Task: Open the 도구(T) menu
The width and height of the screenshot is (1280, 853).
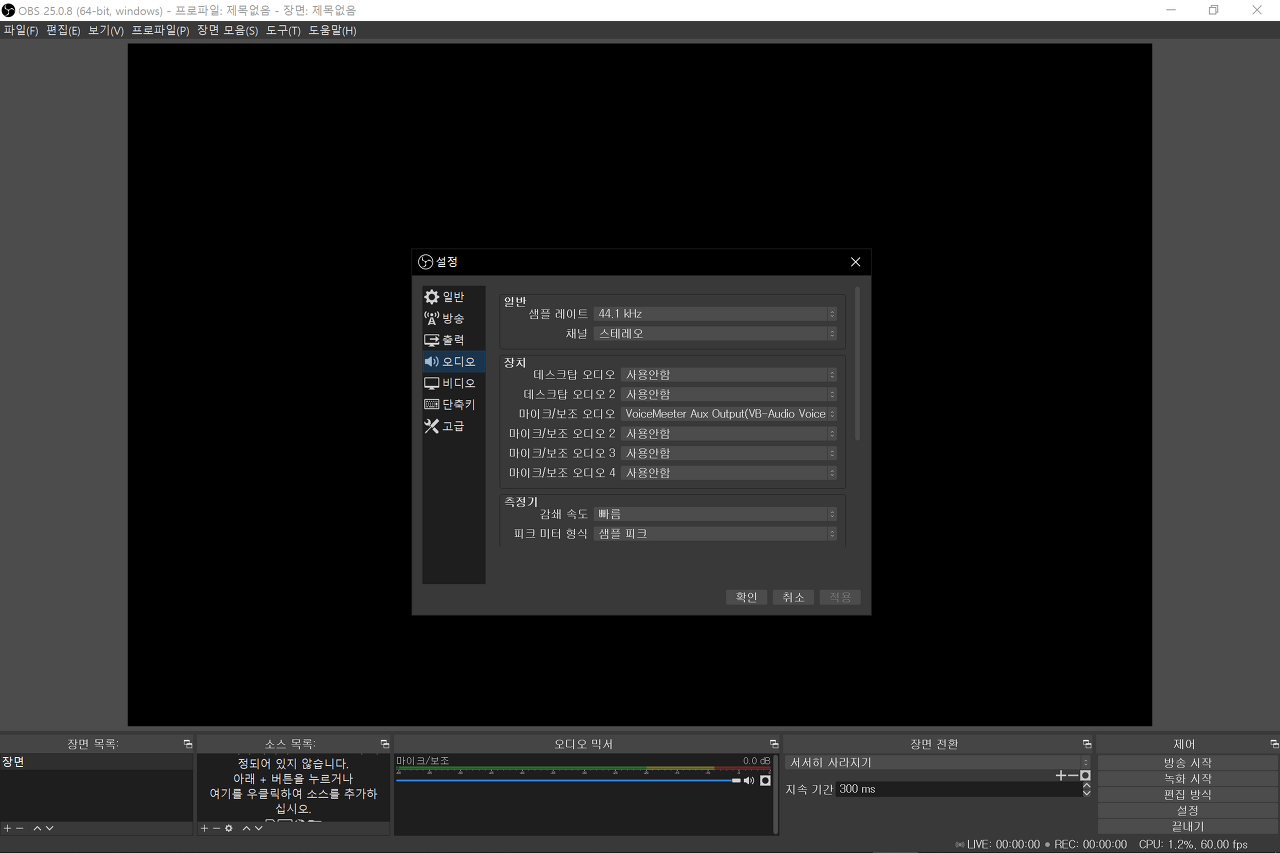Action: pos(283,30)
